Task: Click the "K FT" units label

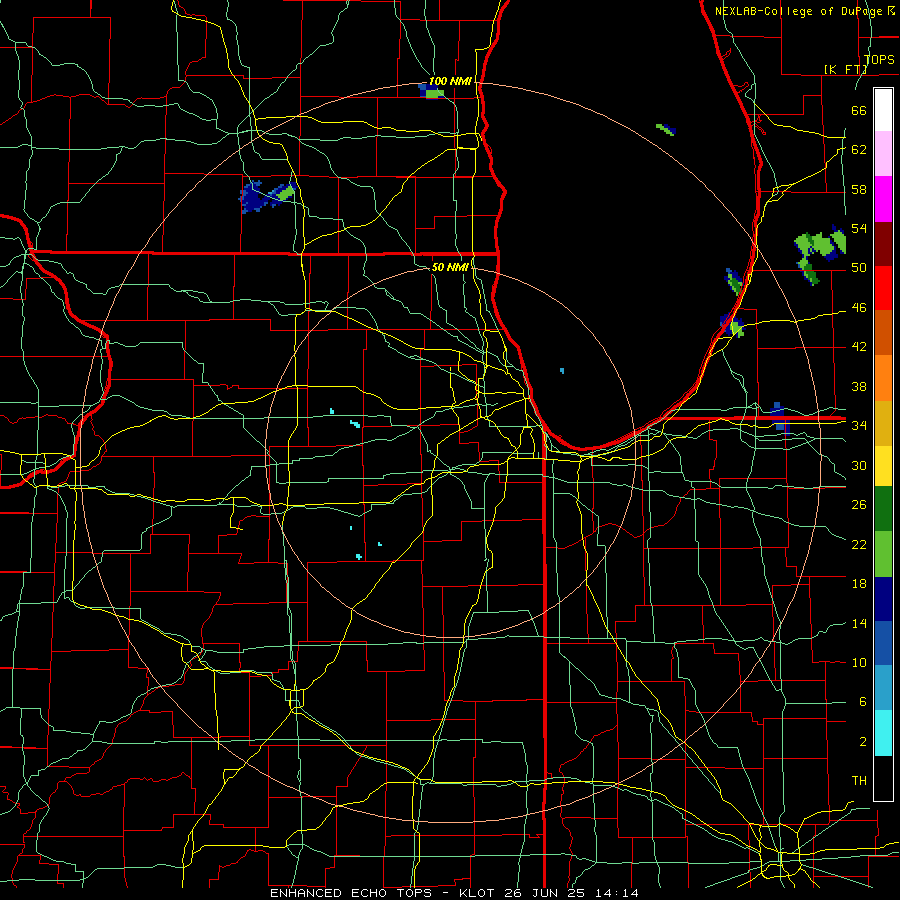Action: click(845, 69)
